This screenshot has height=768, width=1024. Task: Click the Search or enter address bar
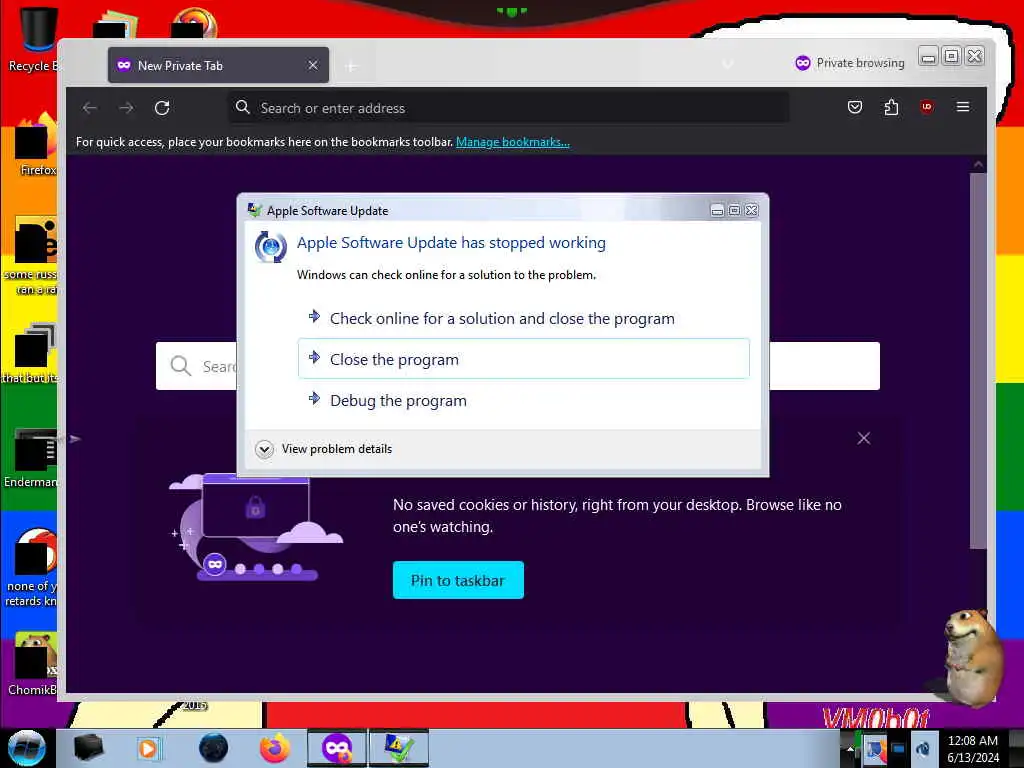[509, 108]
